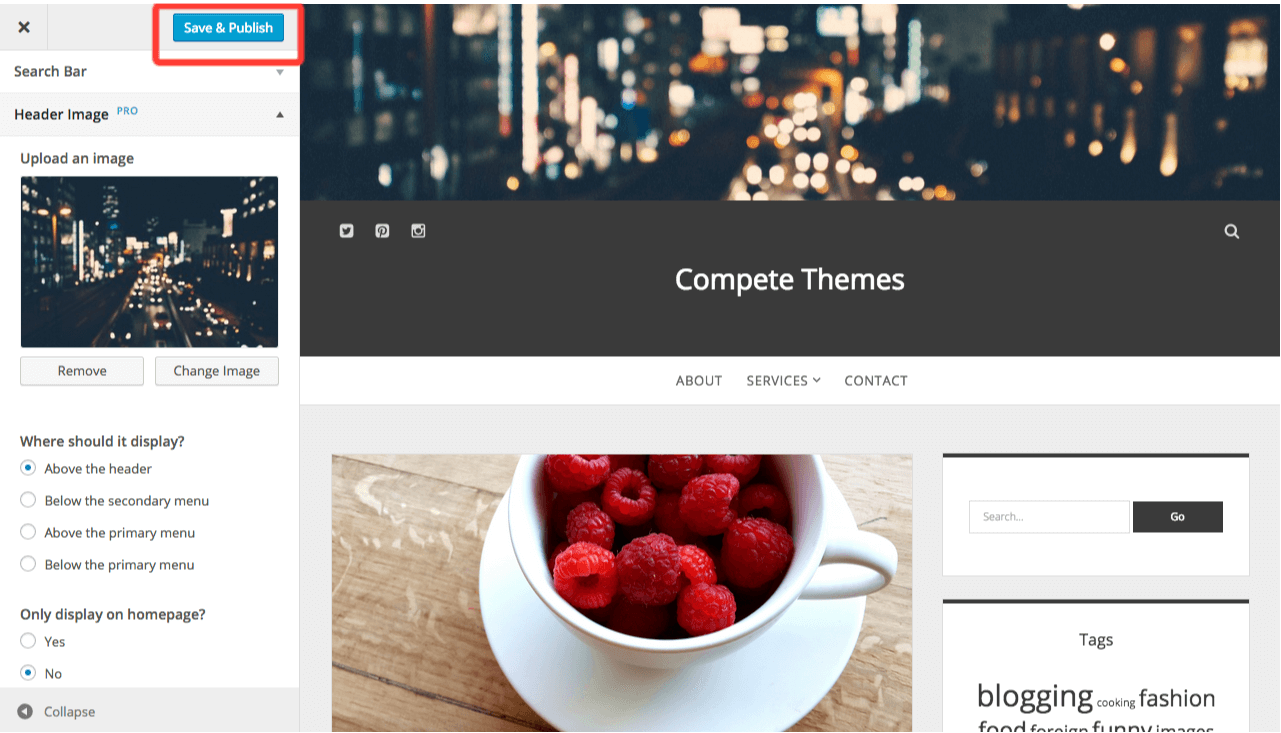Screen dimensions: 1281x733
Task: Click the Instagram social icon
Action: point(418,231)
